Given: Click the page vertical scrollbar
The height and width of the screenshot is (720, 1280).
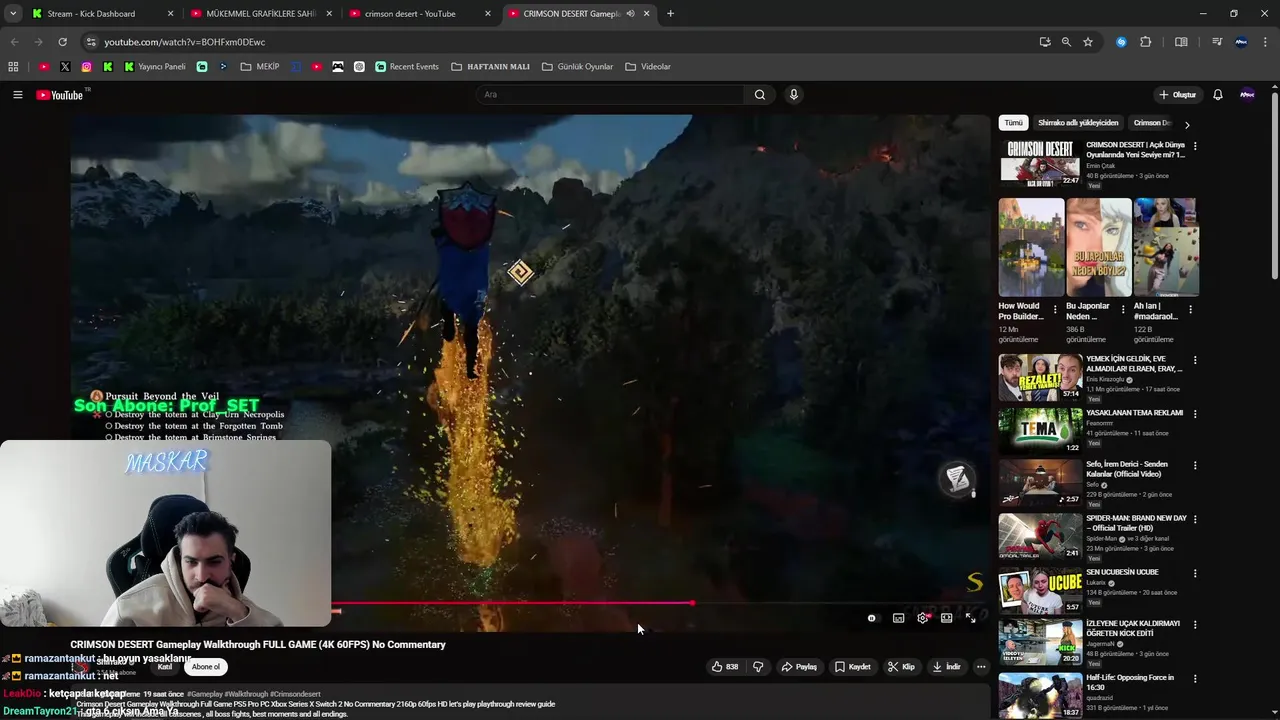Looking at the screenshot, I should coord(1274,185).
